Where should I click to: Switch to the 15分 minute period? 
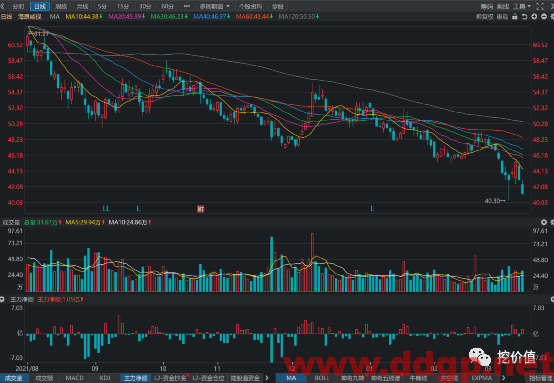click(x=123, y=6)
